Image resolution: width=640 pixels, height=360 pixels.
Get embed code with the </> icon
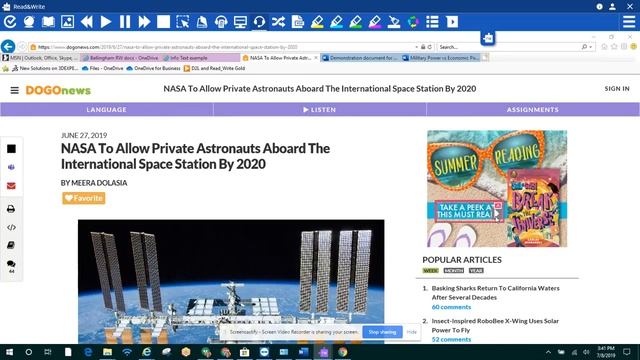(11, 227)
